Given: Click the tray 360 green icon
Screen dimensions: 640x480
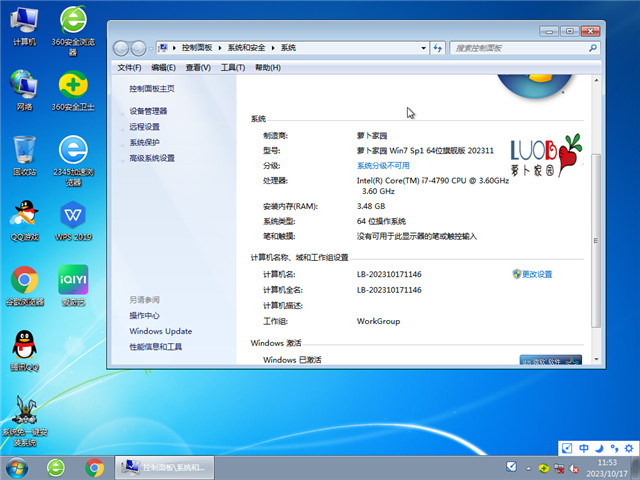Looking at the screenshot, I should (x=543, y=468).
